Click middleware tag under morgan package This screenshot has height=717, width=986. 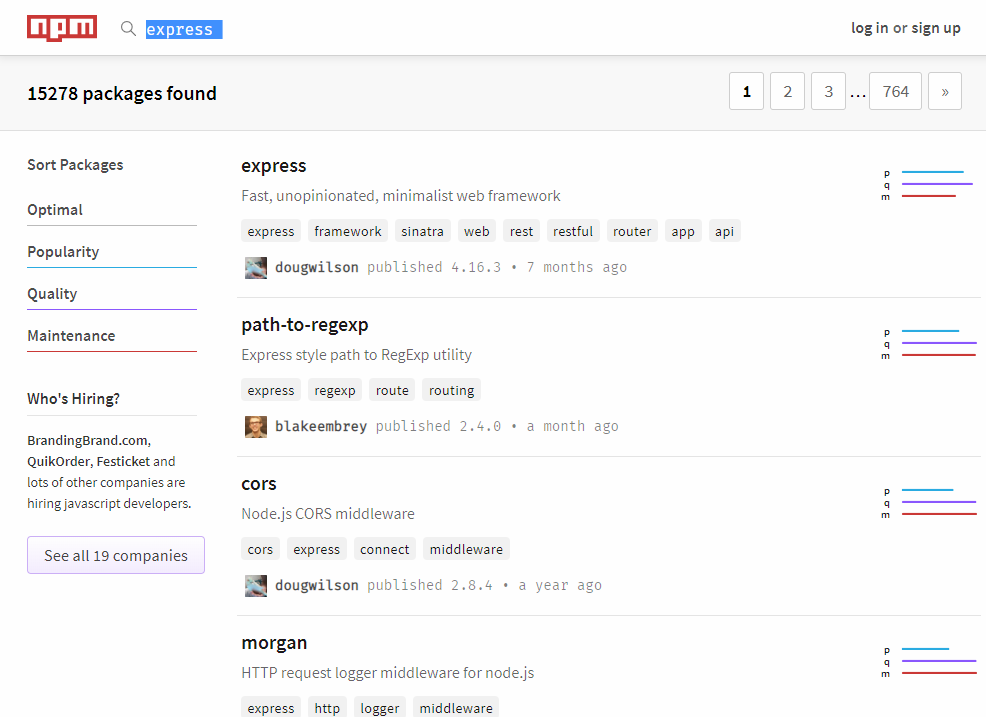tap(456, 708)
